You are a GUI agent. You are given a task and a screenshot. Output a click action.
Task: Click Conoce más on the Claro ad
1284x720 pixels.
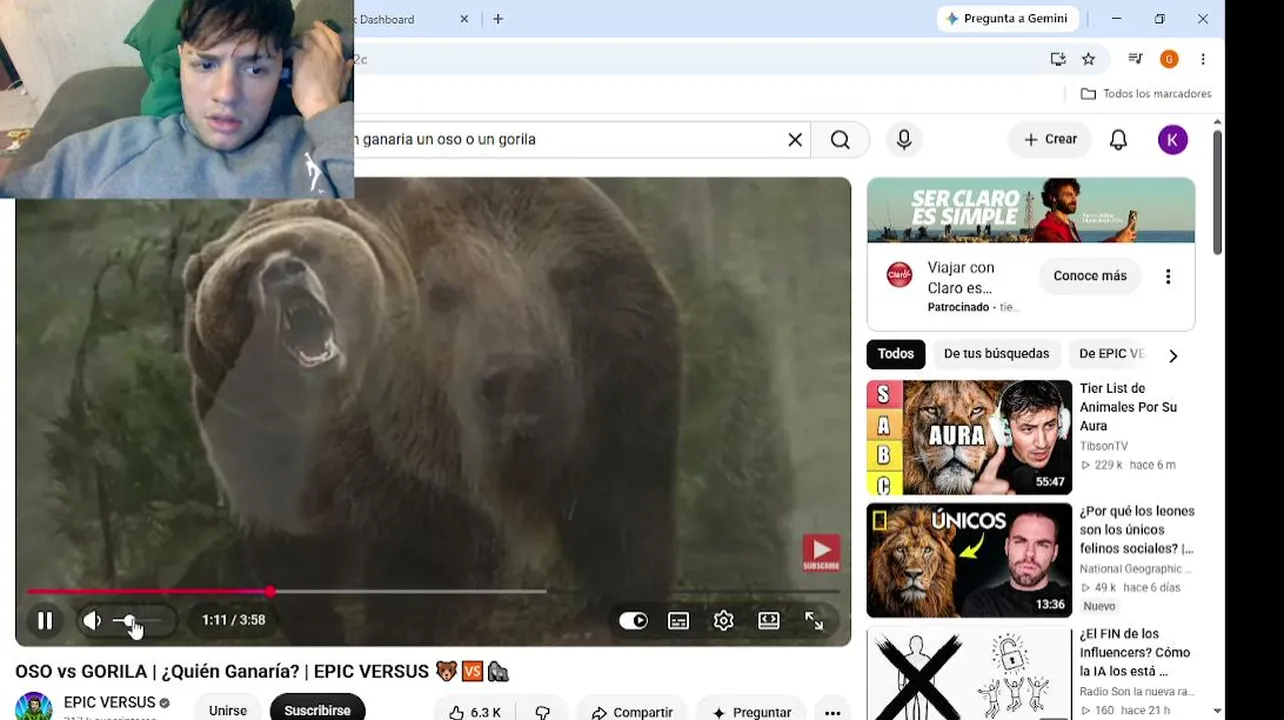coord(1090,276)
